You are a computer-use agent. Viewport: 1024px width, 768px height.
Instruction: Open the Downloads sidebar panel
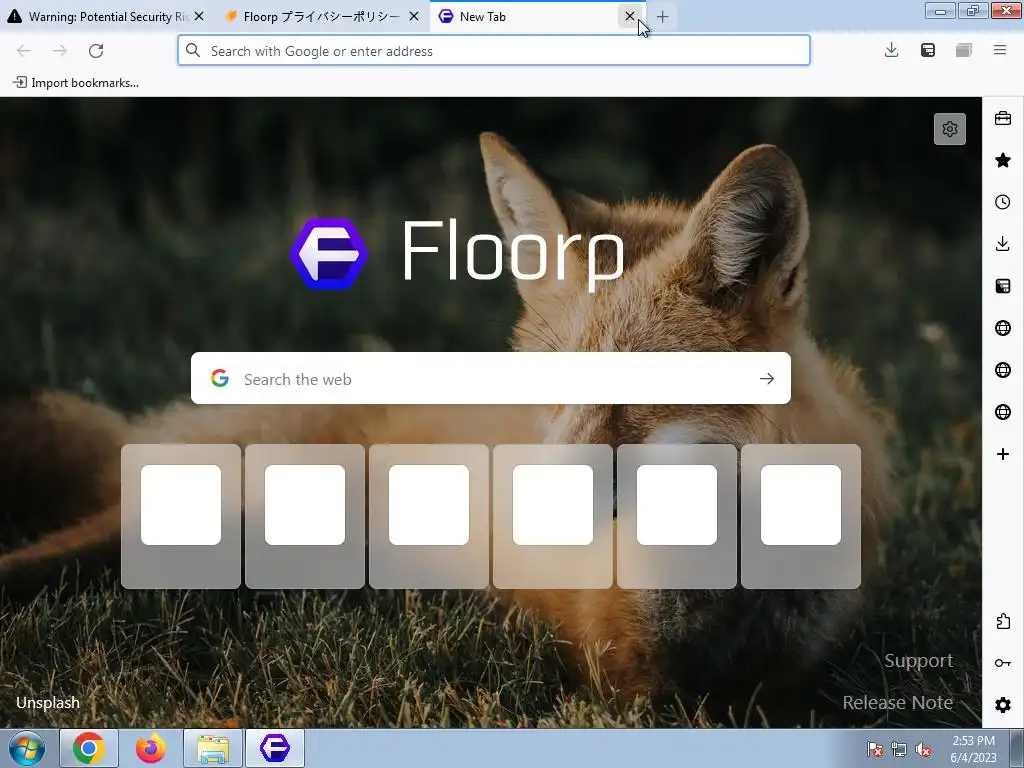tap(1002, 244)
